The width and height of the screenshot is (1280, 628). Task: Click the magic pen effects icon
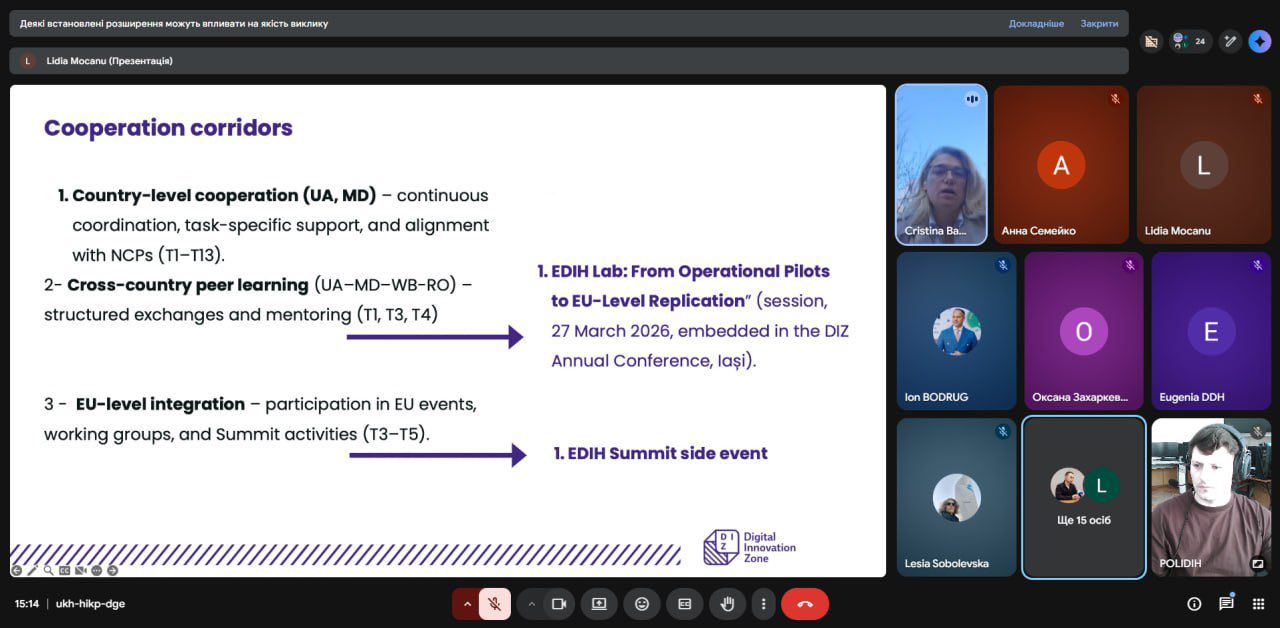tap(1231, 41)
